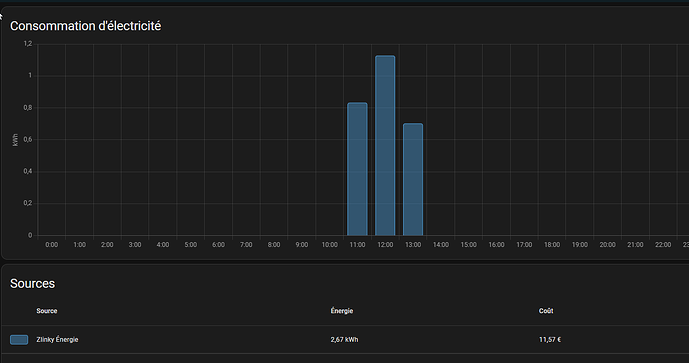The height and width of the screenshot is (363, 689).
Task: Select the 12:00 tallest bar
Action: [x=385, y=145]
